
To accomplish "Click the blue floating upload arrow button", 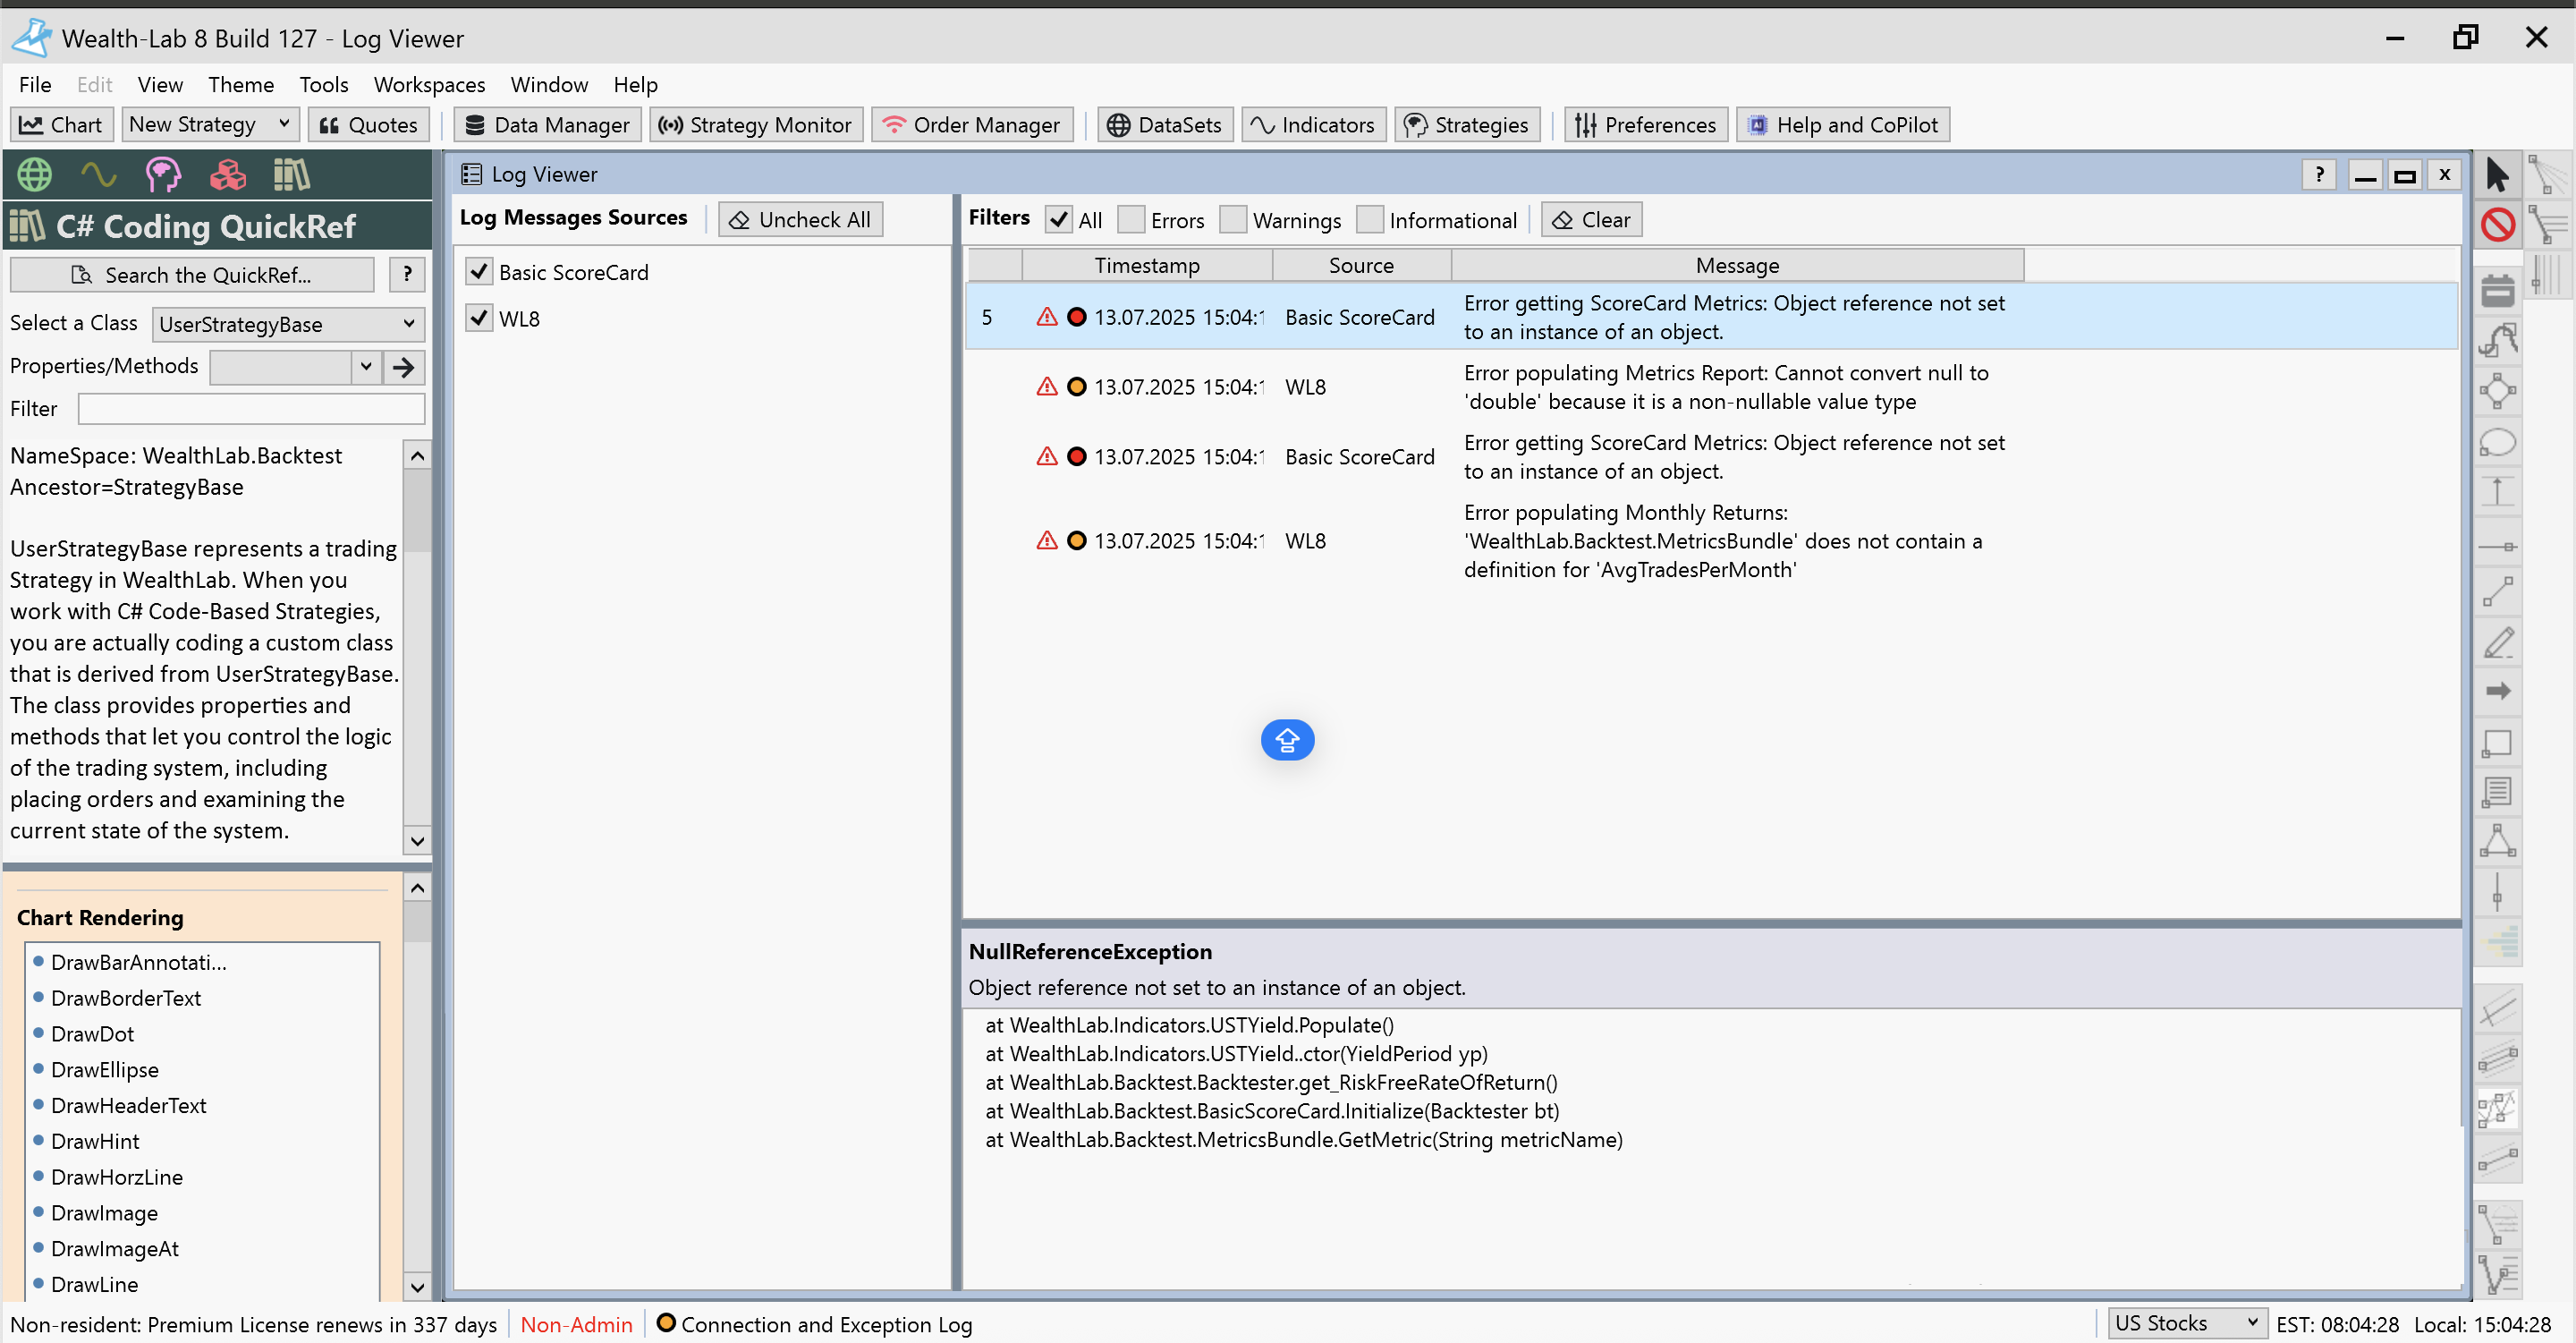I will 1287,740.
